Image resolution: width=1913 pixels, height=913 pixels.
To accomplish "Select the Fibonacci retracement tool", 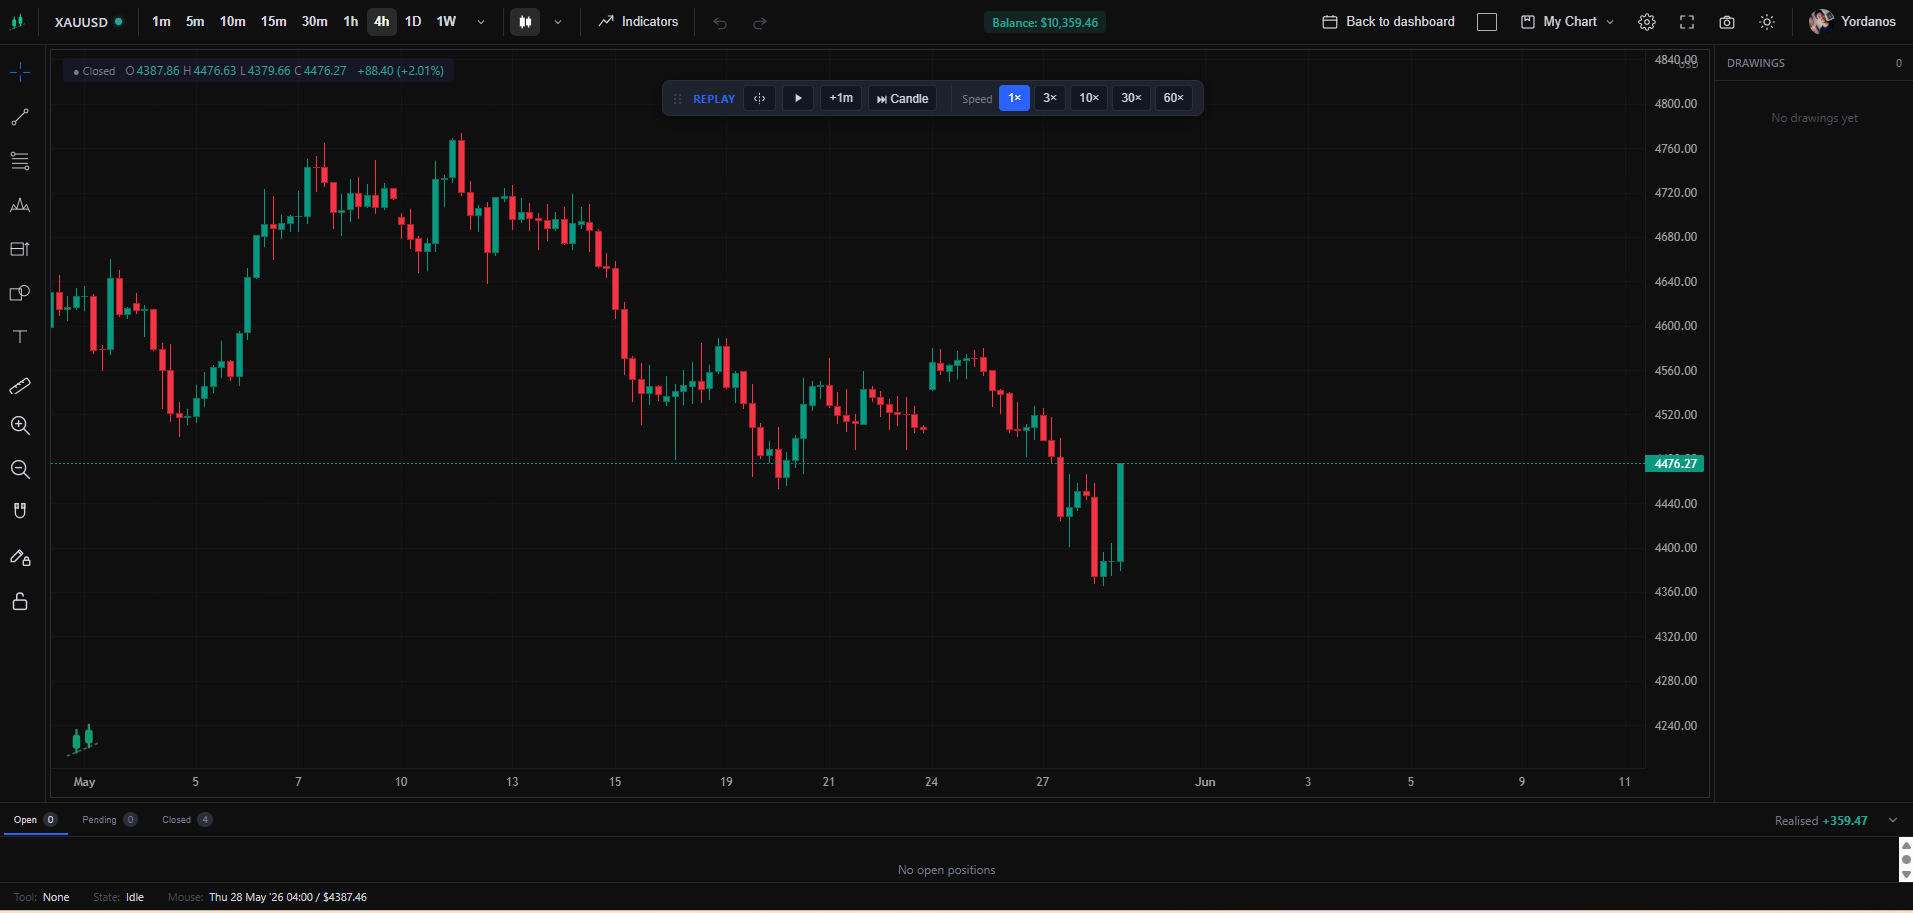I will 20,161.
